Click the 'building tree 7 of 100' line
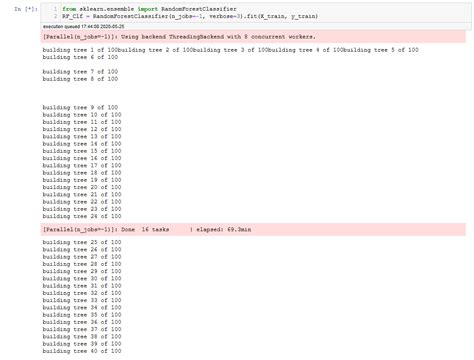The image size is (474, 360). [x=80, y=72]
